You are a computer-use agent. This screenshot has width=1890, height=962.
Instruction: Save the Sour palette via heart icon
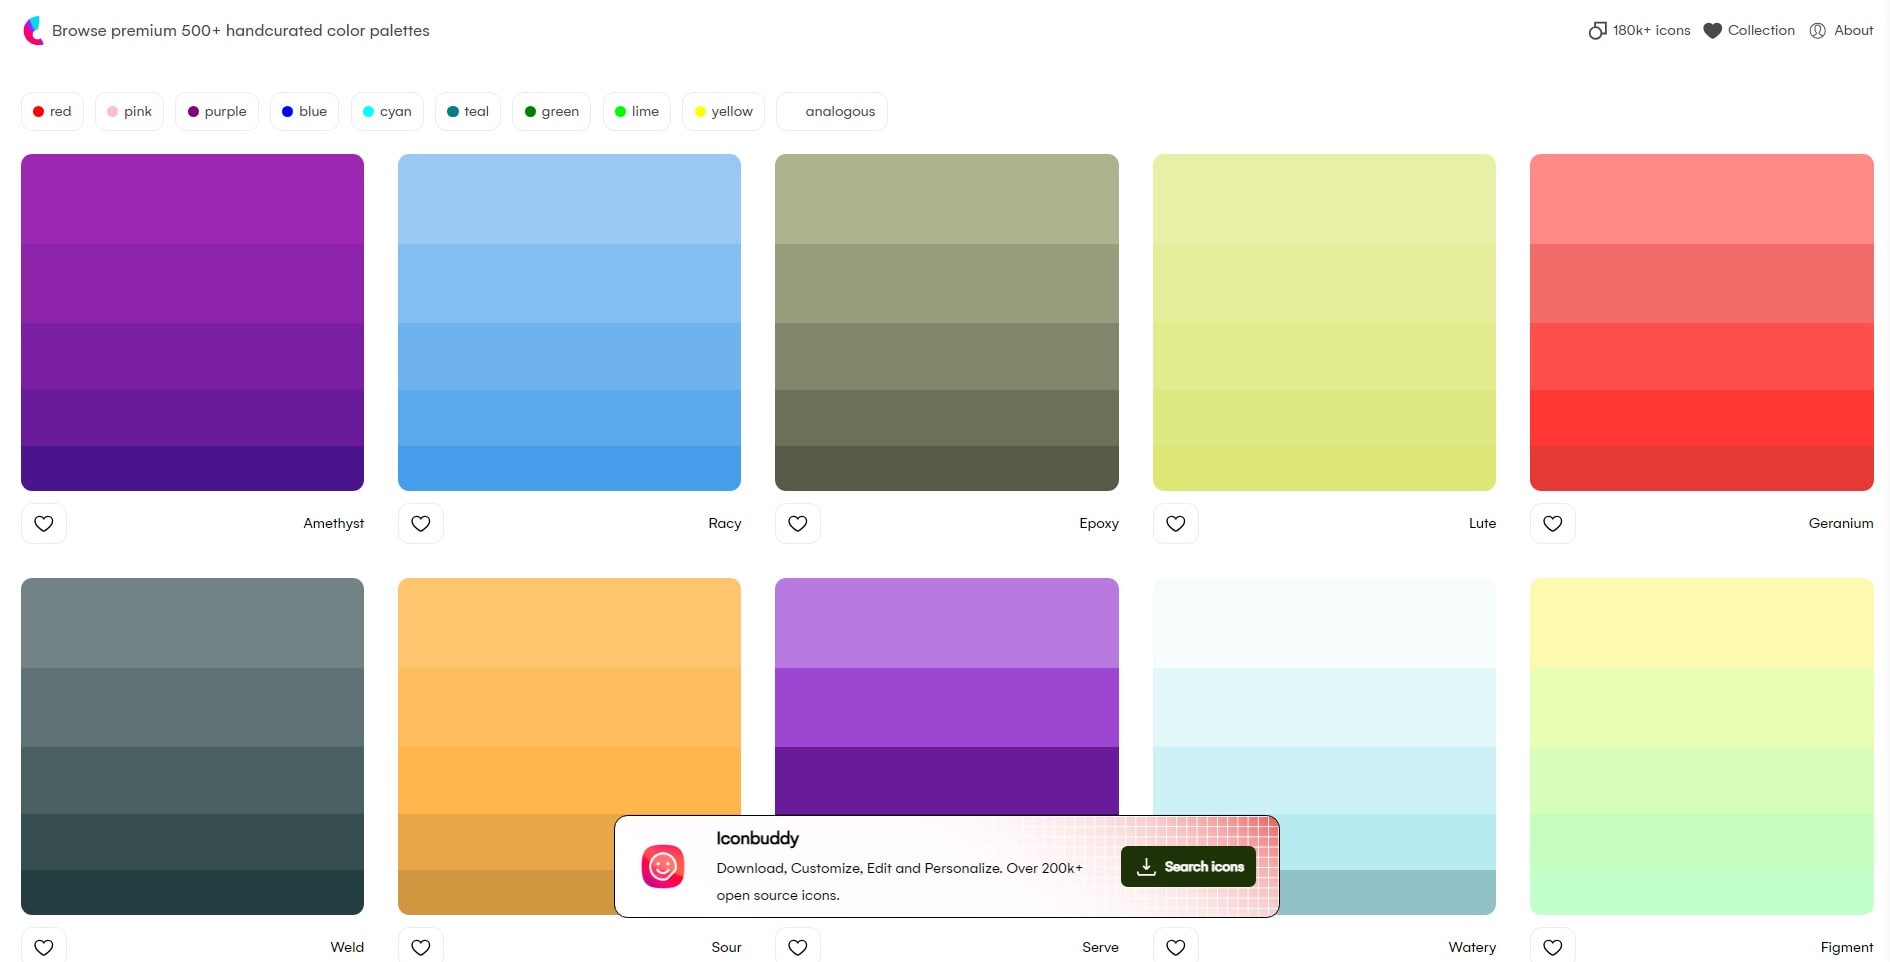pos(421,946)
